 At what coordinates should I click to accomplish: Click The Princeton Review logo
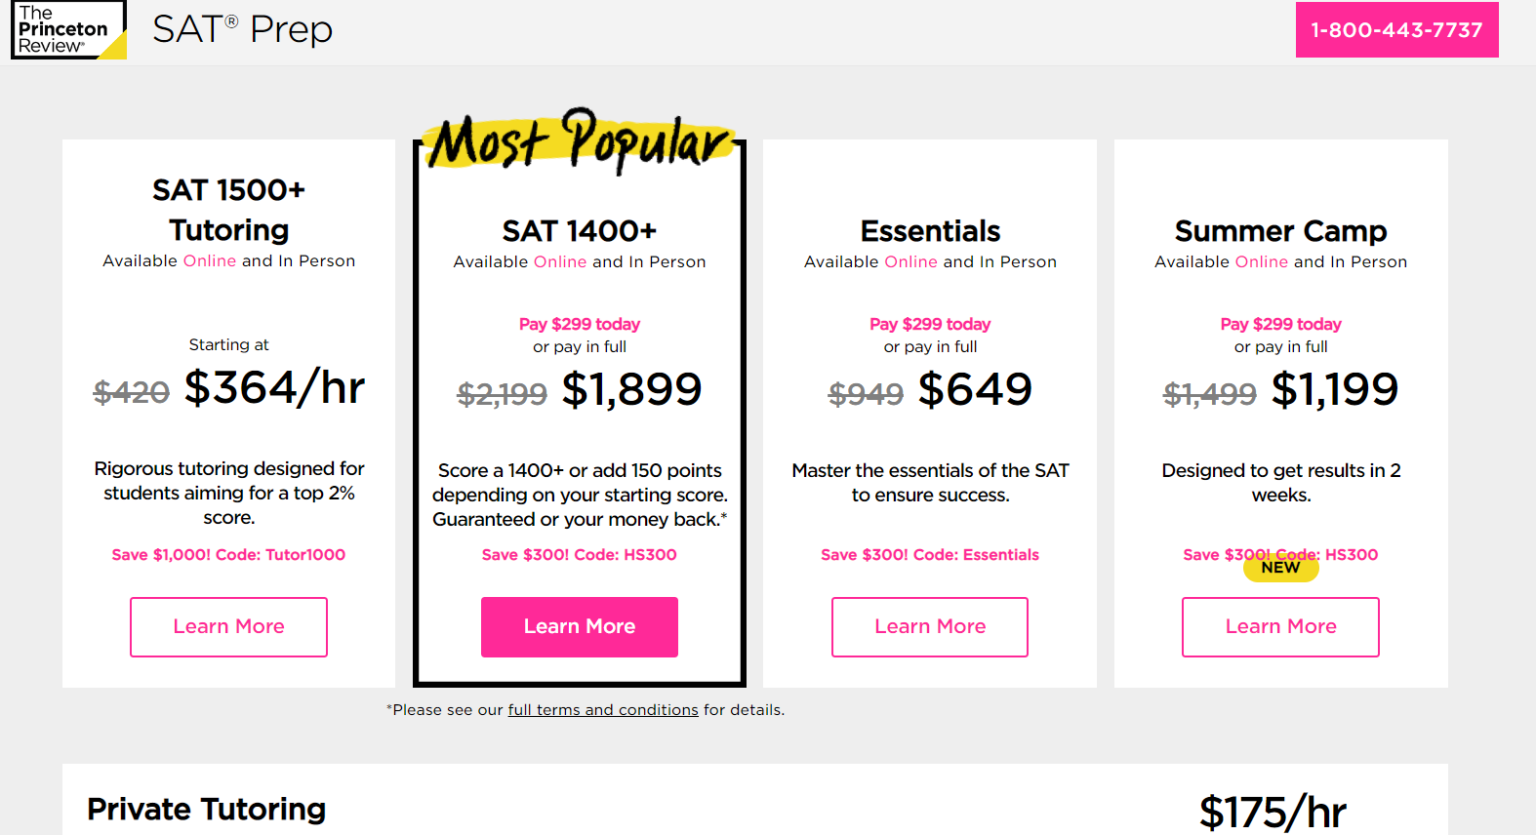coord(68,30)
